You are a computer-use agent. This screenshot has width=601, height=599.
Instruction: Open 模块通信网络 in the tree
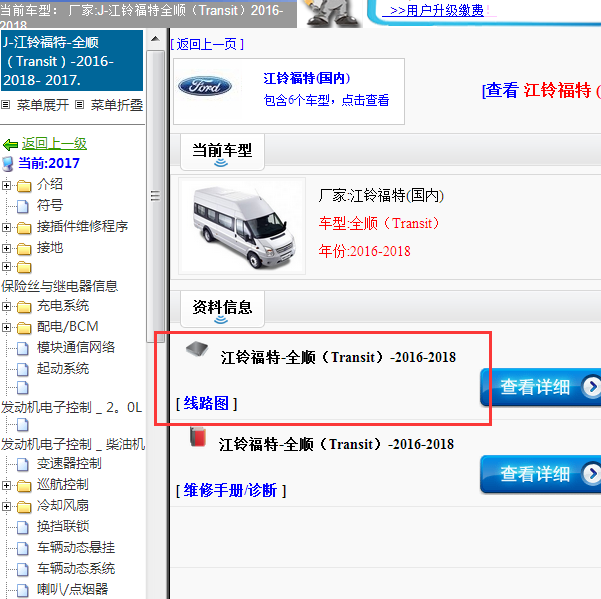[x=76, y=347]
